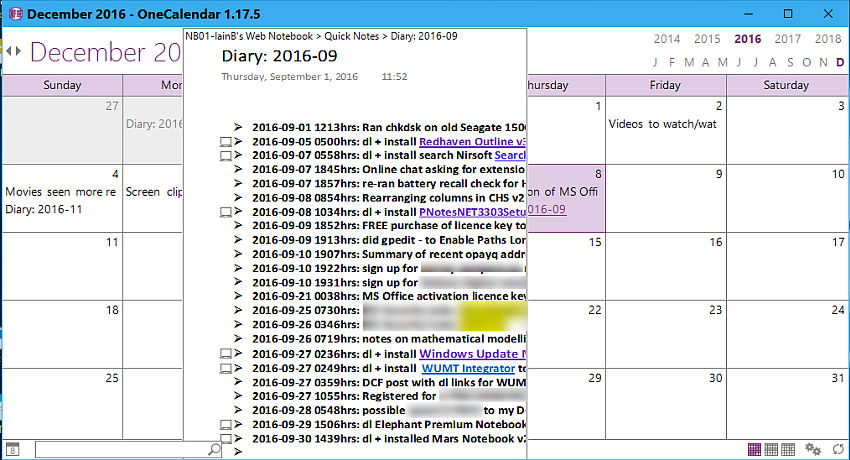Click the refresh sync icon
Viewport: 850px width, 460px height.
(837, 450)
